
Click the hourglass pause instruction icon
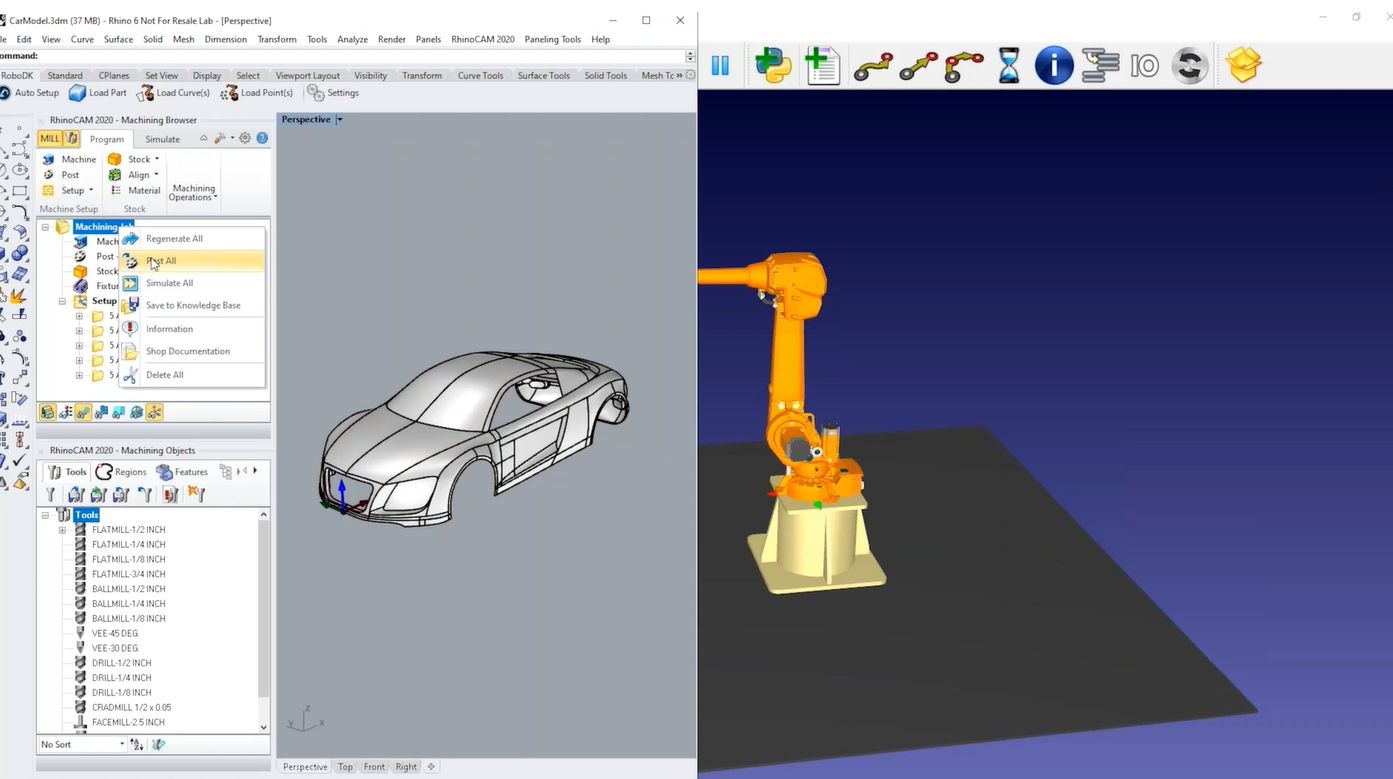click(x=1009, y=66)
